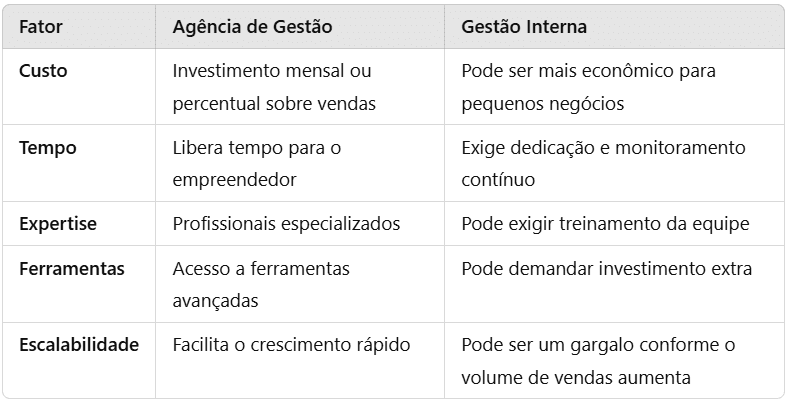Click the "Exige dedicação e monitoramento" cell
792x402 pixels.
603,163
